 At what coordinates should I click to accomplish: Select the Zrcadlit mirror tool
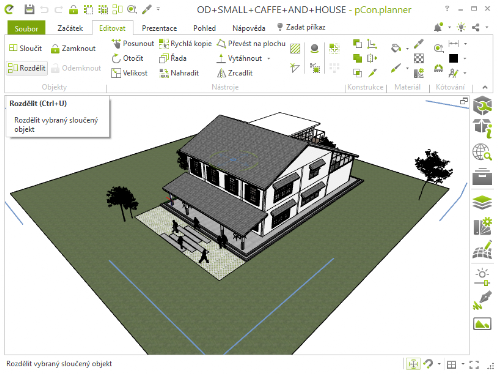235,73
